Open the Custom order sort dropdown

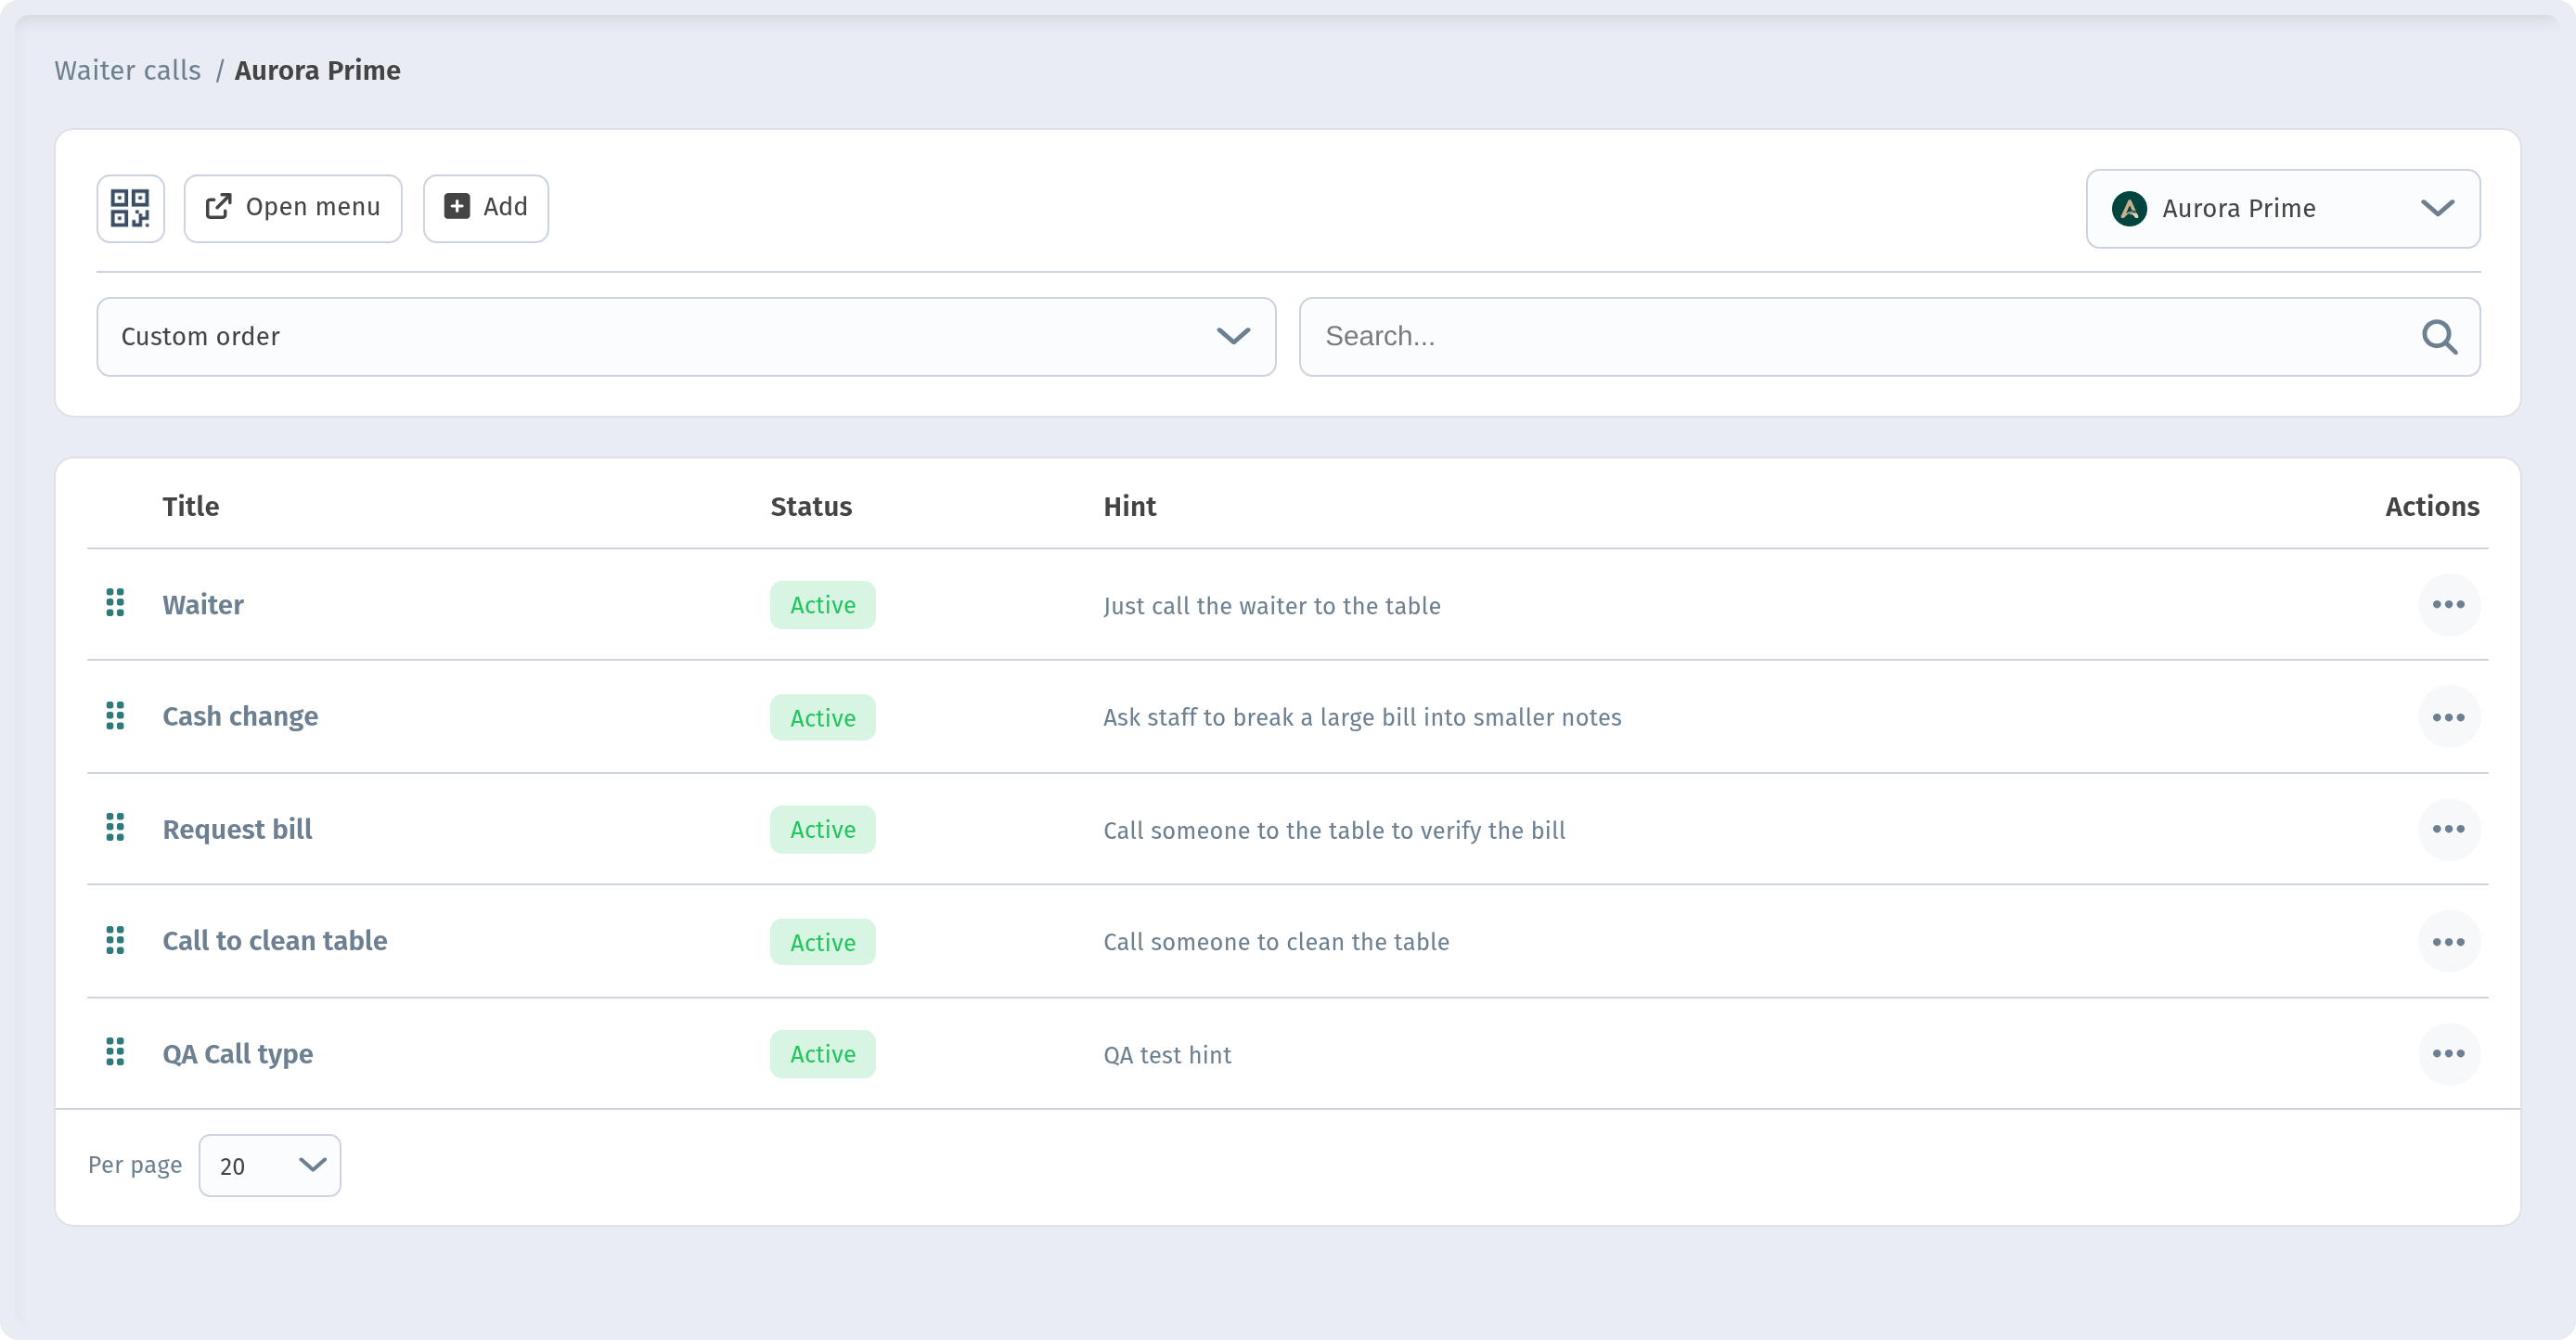[x=686, y=337]
